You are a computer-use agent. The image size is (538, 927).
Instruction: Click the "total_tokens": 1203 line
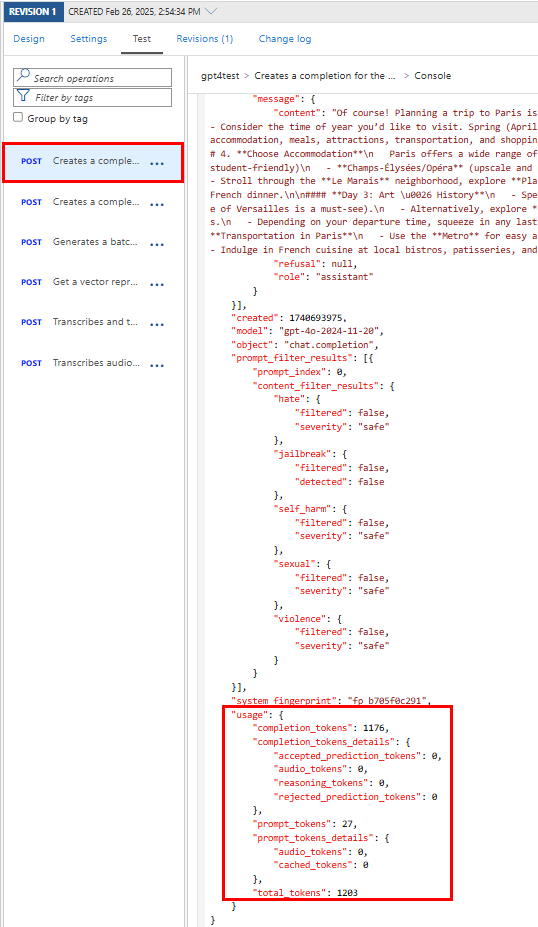[304, 893]
